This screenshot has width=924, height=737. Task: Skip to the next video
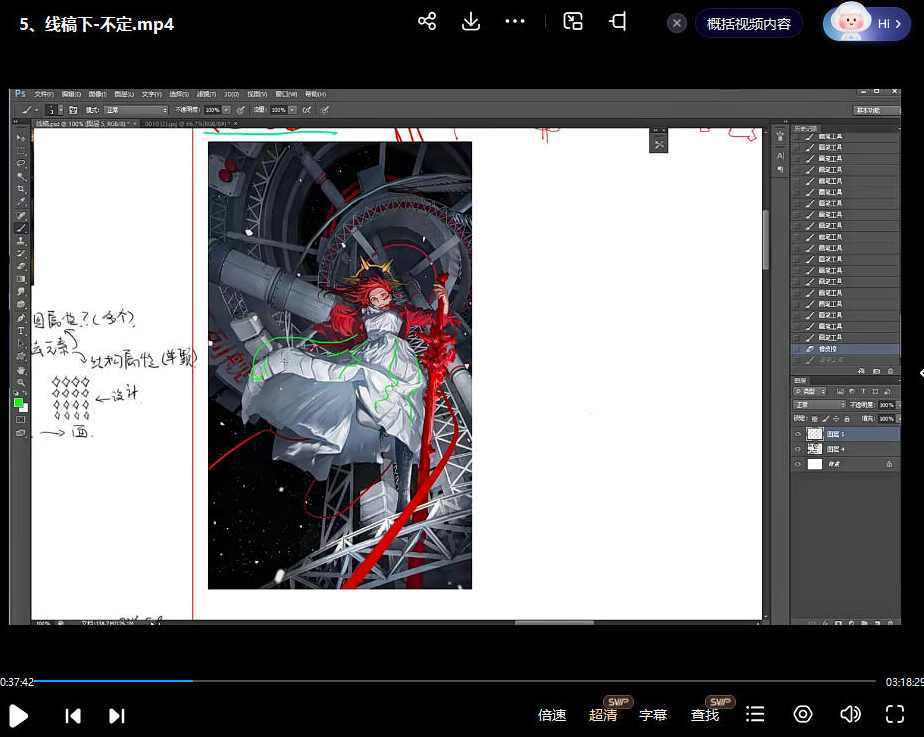117,715
